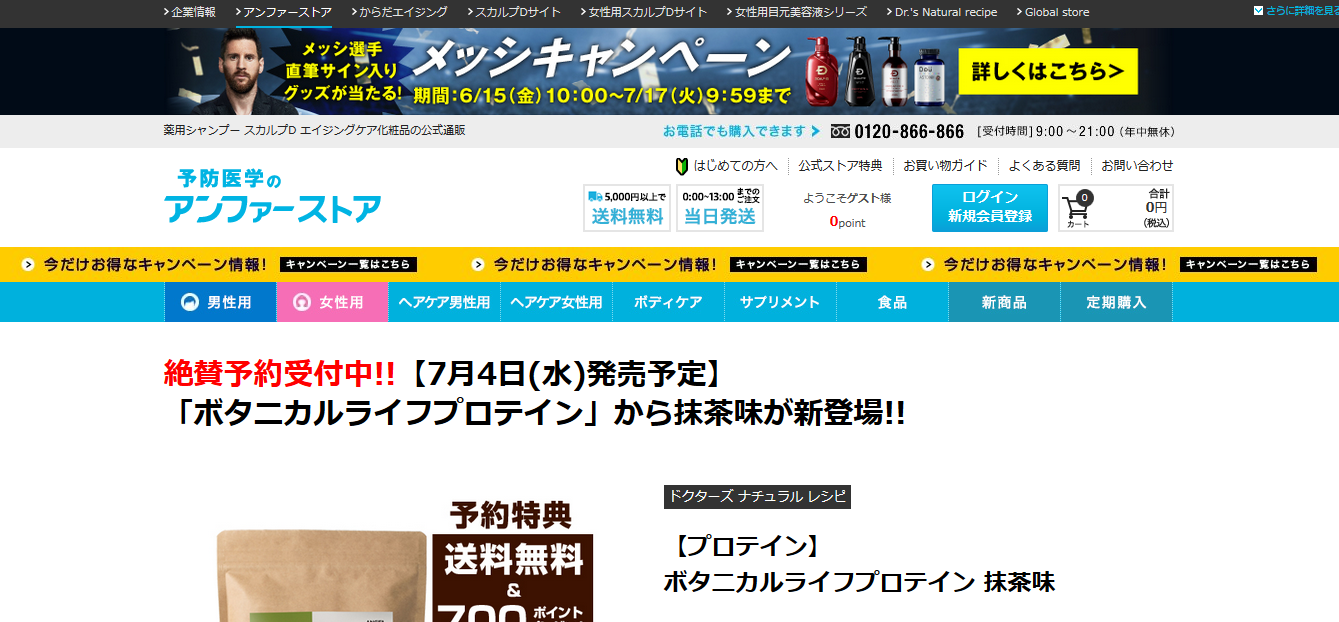Viewport: 1339px width, 622px height.
Task: Click the 予約特典 送料無料 badge image
Action: click(513, 560)
